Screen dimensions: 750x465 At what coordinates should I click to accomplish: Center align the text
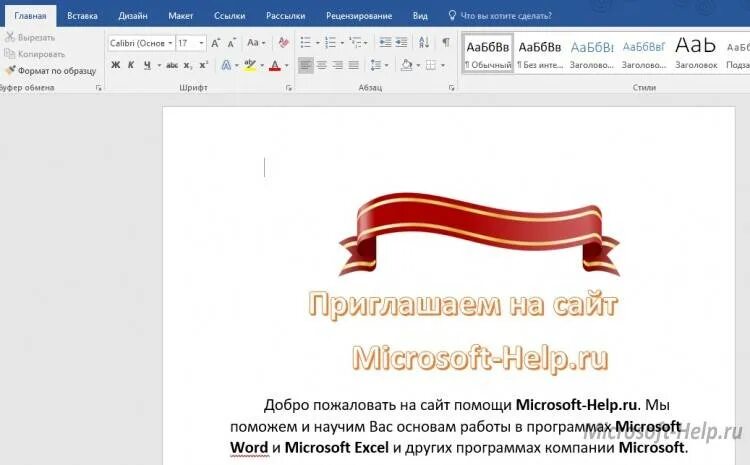(322, 65)
